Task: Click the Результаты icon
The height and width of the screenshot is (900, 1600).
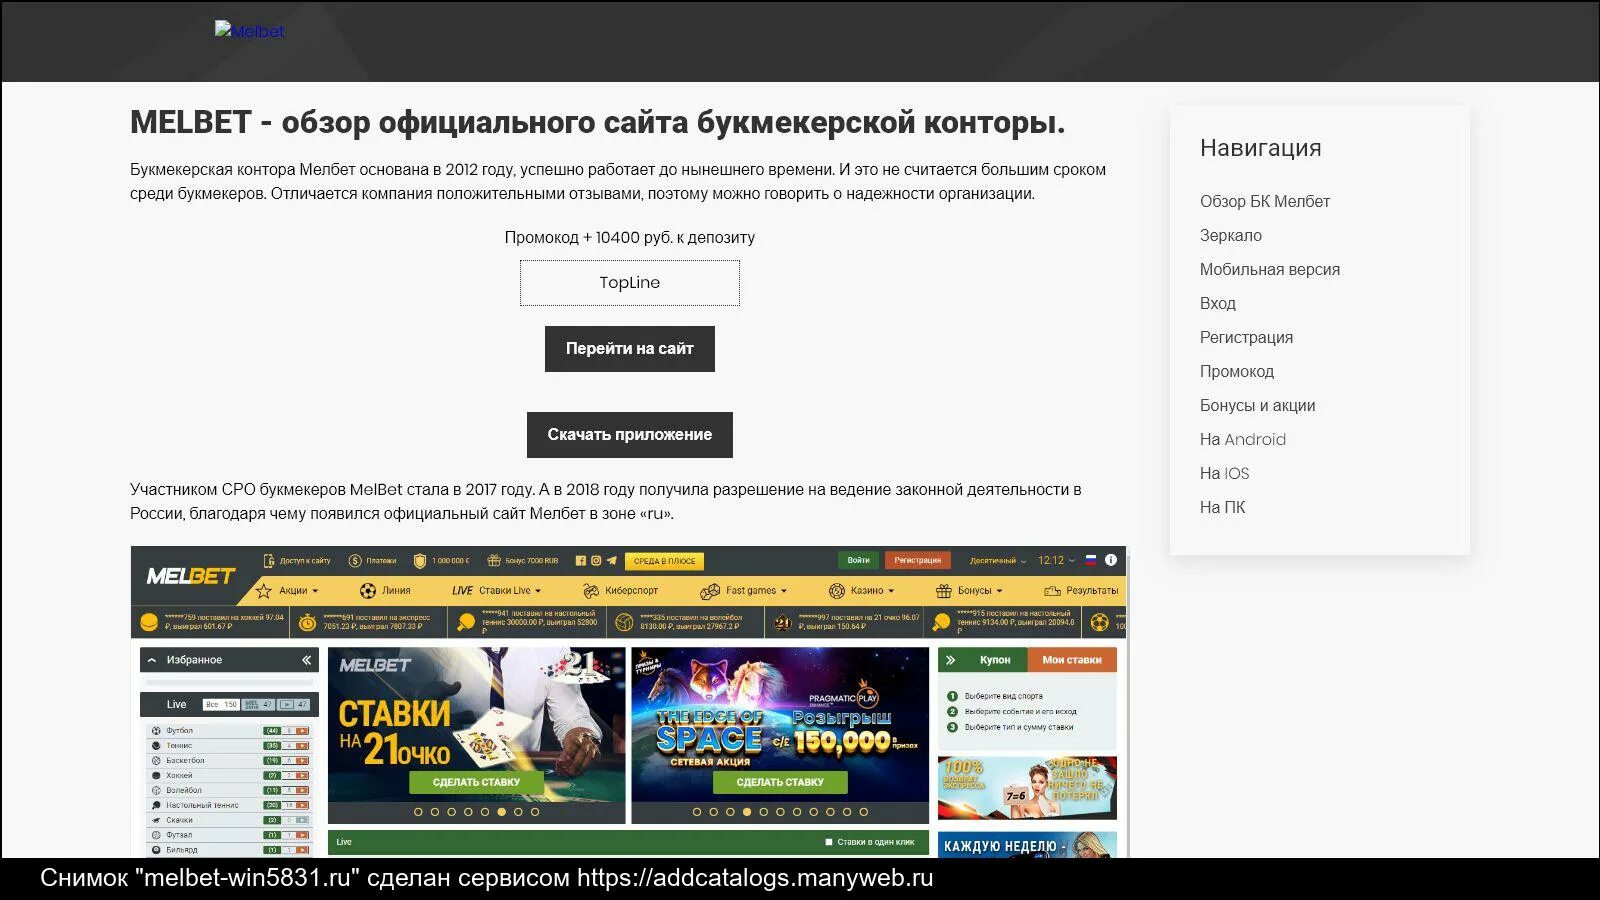Action: [1052, 591]
